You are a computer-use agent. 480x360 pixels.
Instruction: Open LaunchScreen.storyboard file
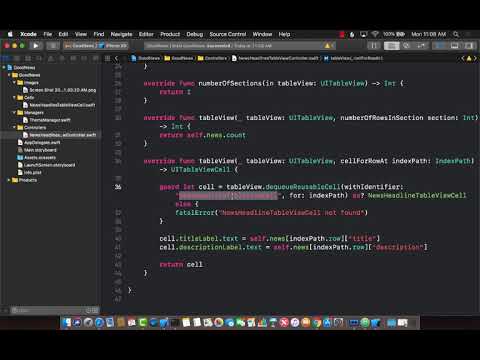[46, 165]
